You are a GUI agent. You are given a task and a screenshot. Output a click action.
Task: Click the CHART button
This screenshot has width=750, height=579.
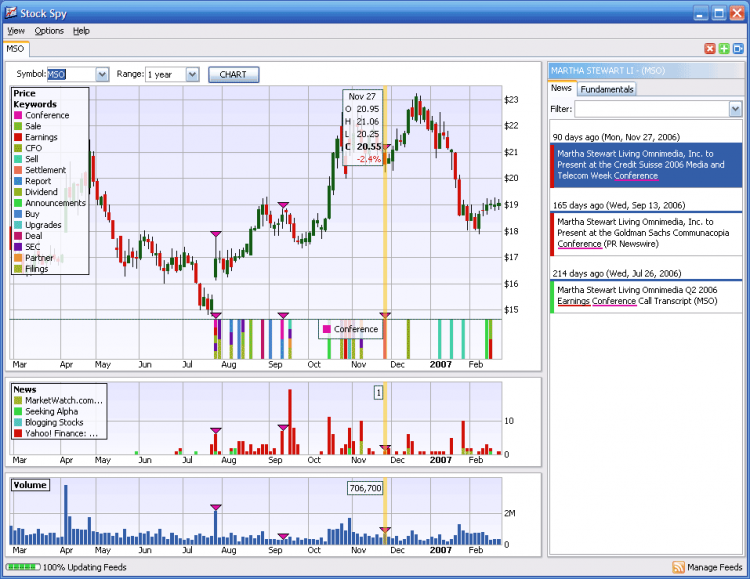click(x=233, y=75)
